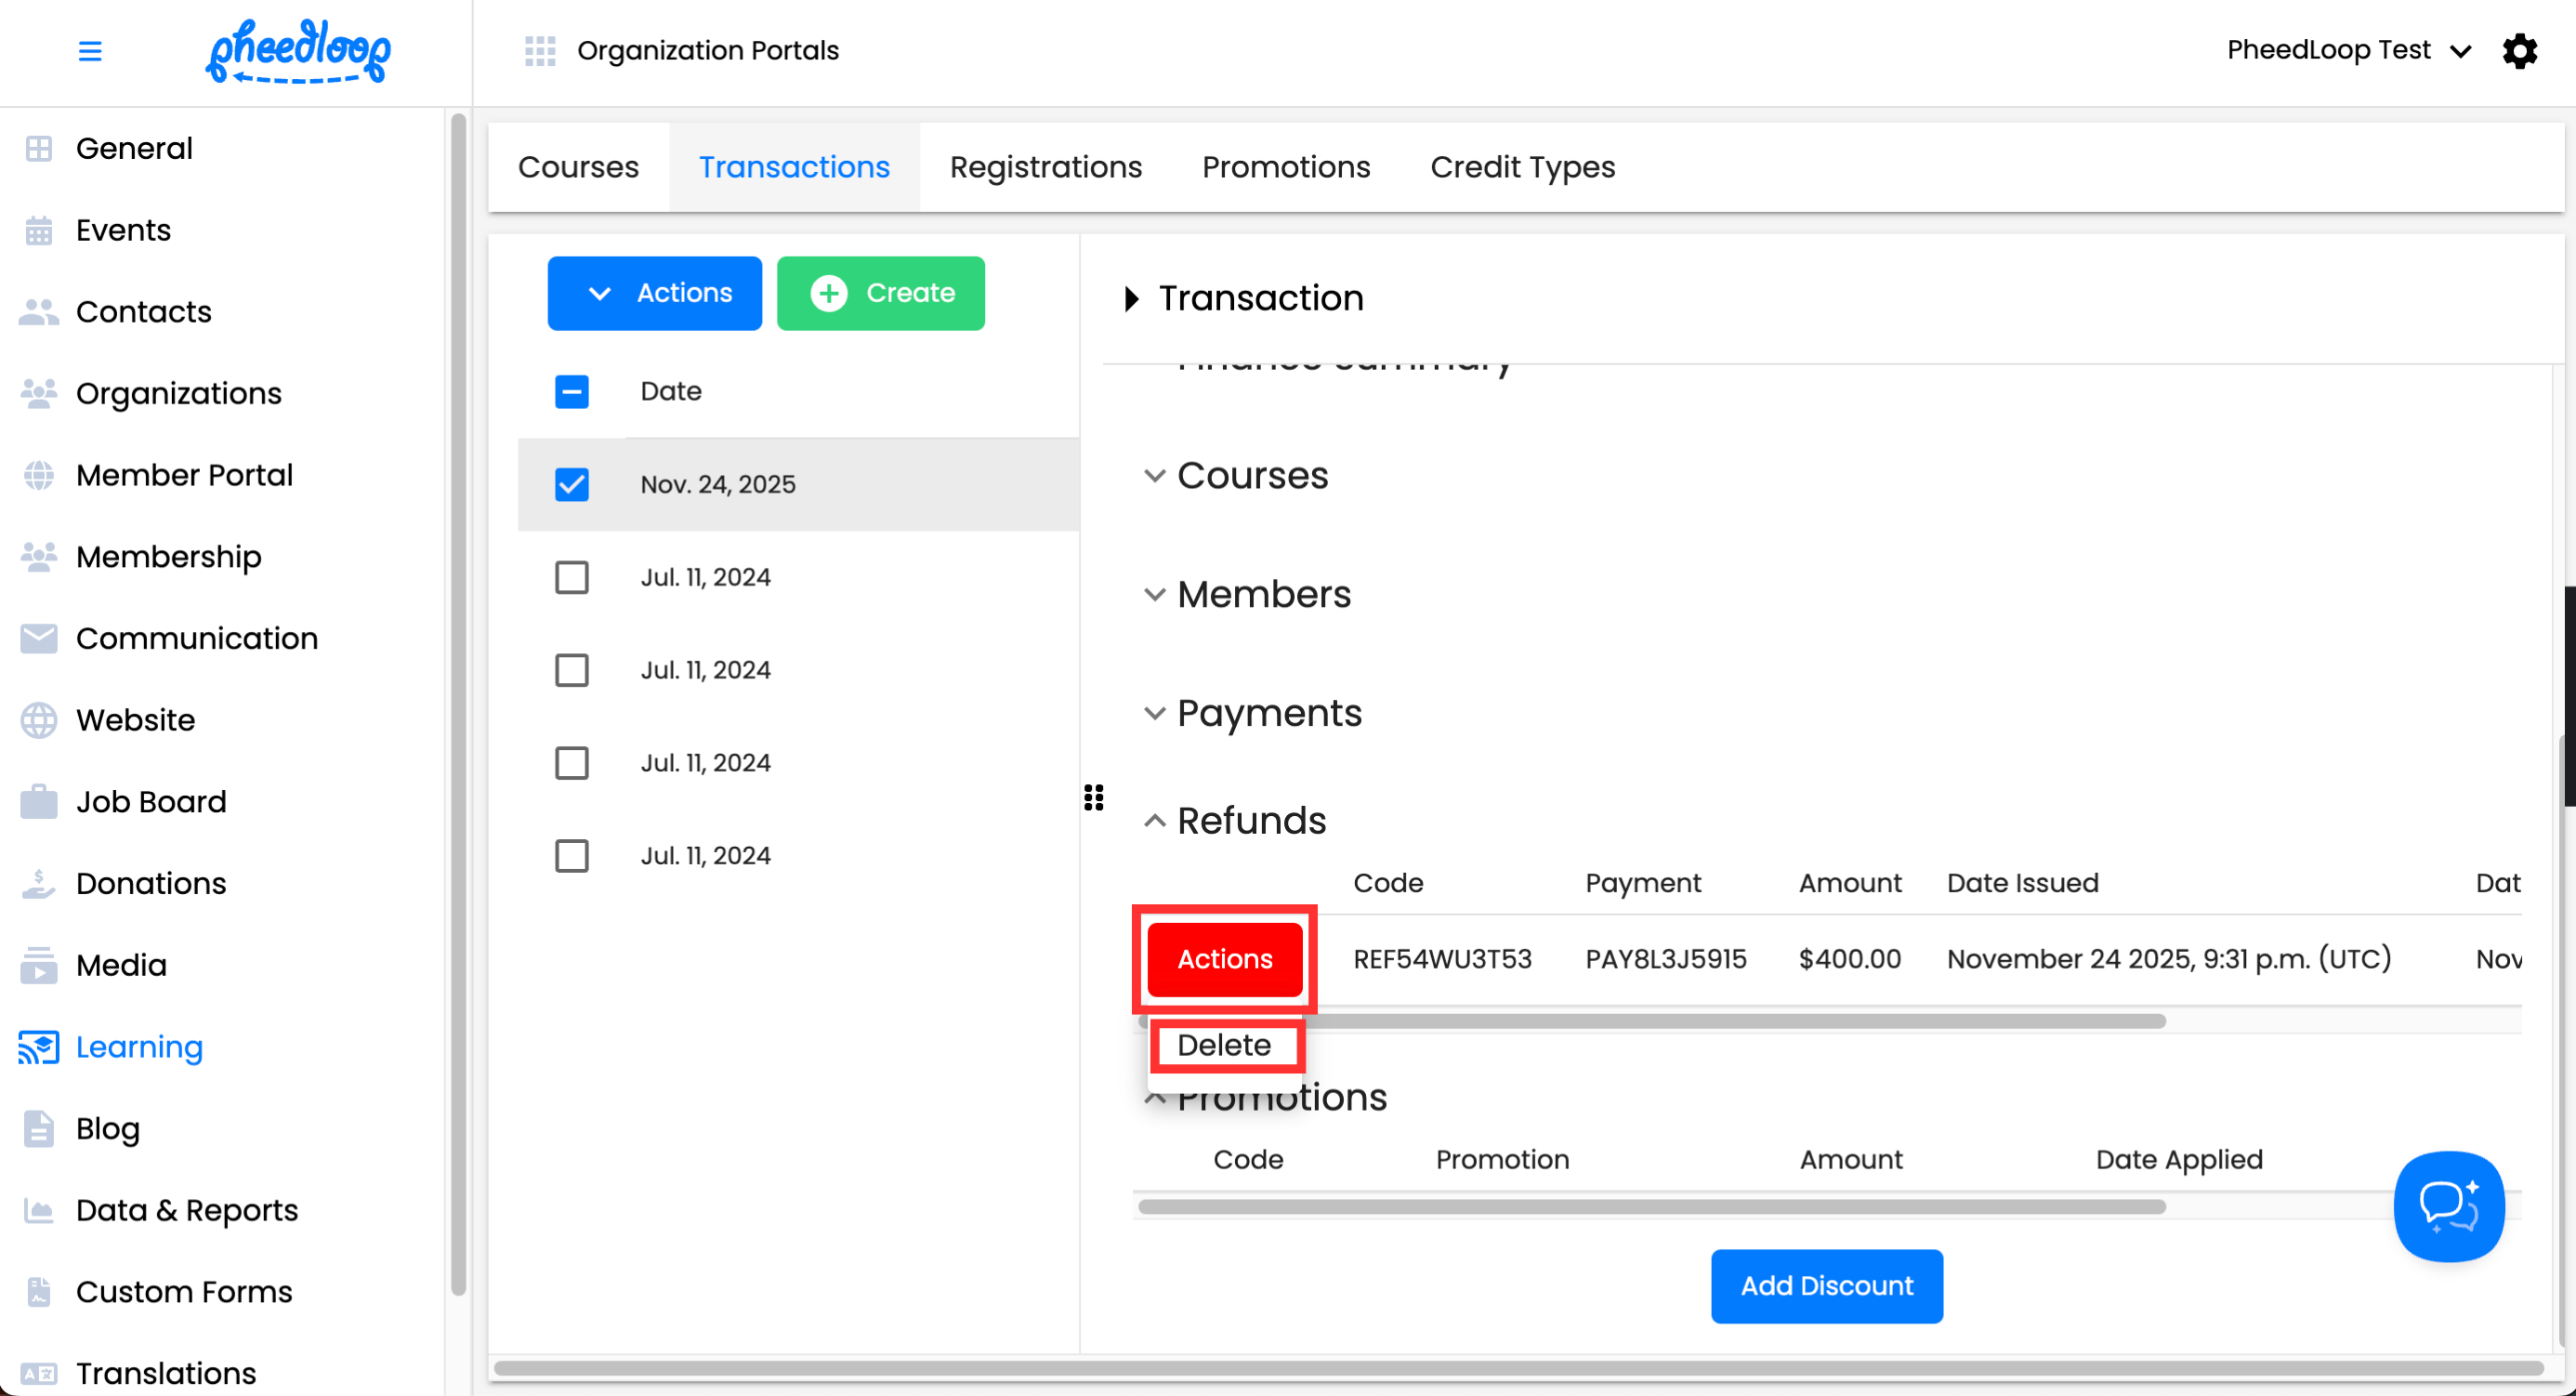Click the Communication envelope icon
The width and height of the screenshot is (2576, 1396).
pos(39,638)
